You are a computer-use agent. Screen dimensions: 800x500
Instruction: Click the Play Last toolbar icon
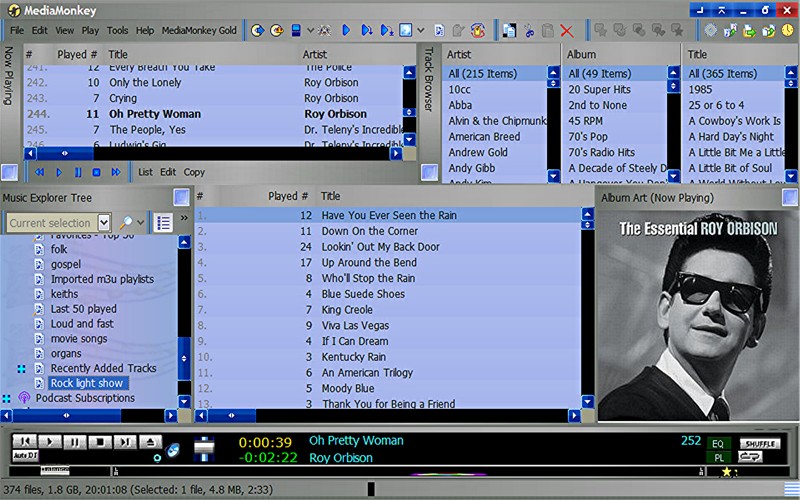[386, 31]
